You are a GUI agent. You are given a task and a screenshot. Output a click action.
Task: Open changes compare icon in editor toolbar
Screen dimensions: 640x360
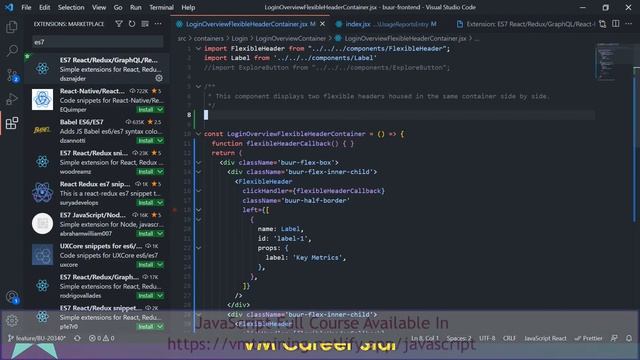pos(602,24)
